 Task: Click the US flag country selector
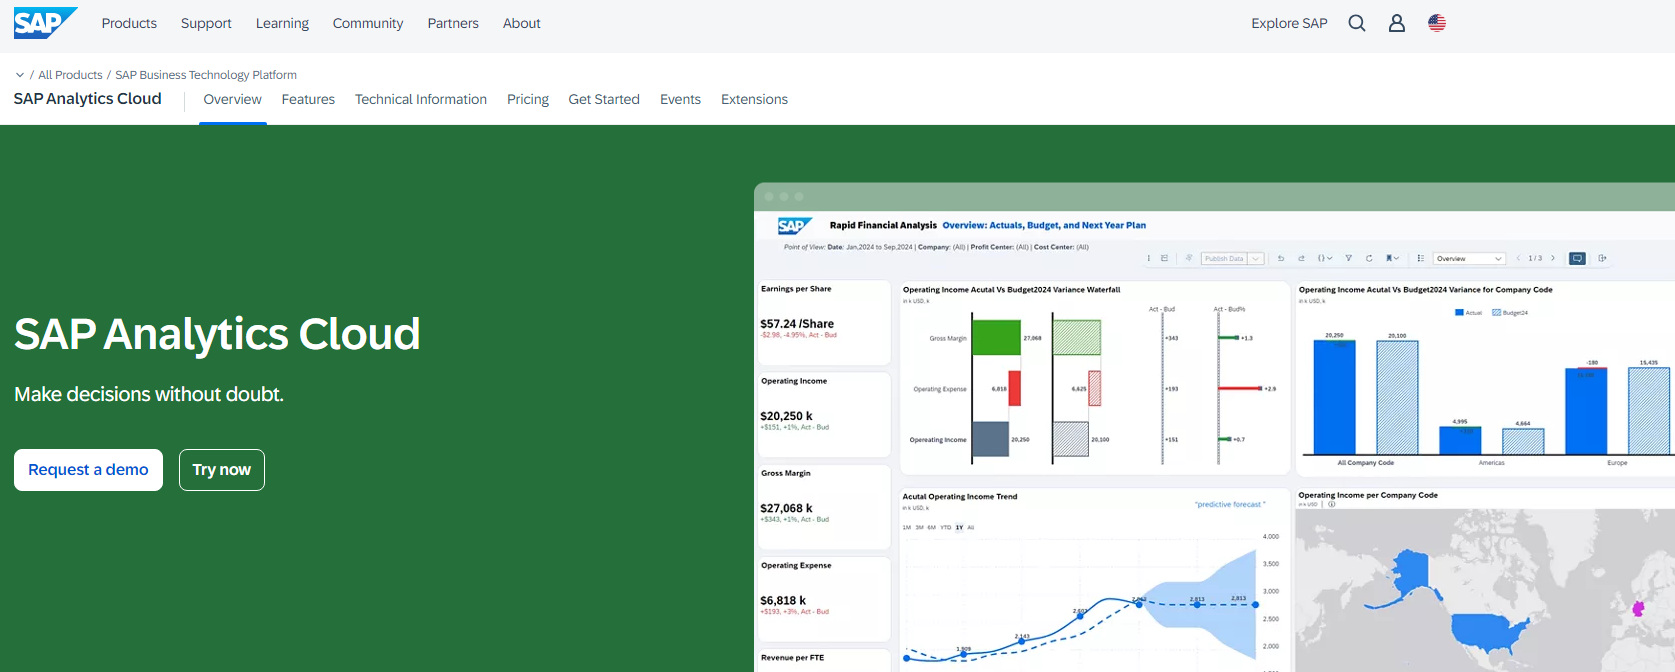click(x=1437, y=23)
